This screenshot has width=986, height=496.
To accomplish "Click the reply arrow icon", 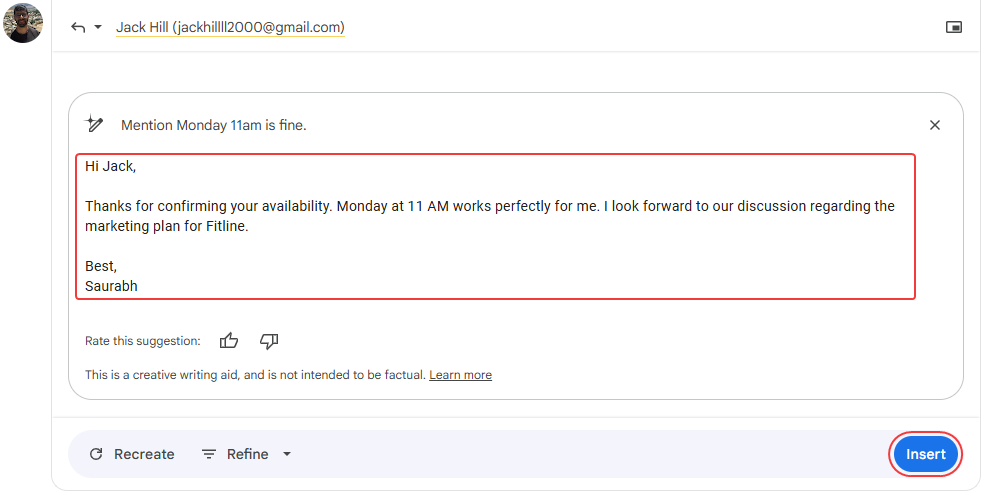I will click(78, 27).
